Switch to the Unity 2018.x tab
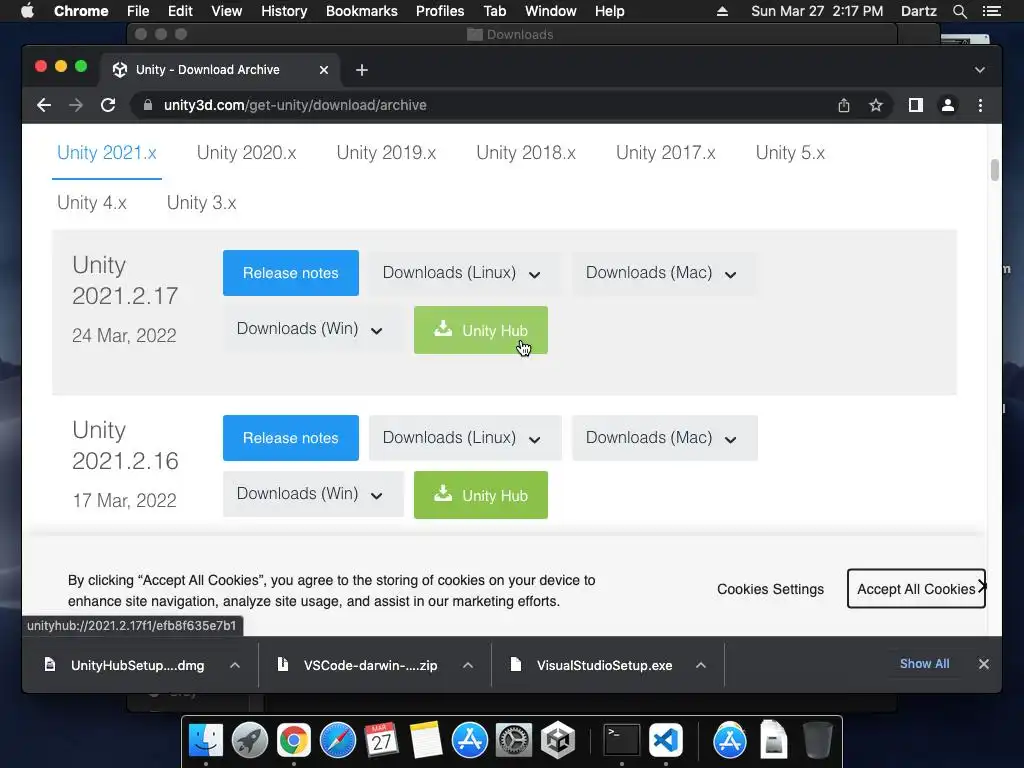 526,153
